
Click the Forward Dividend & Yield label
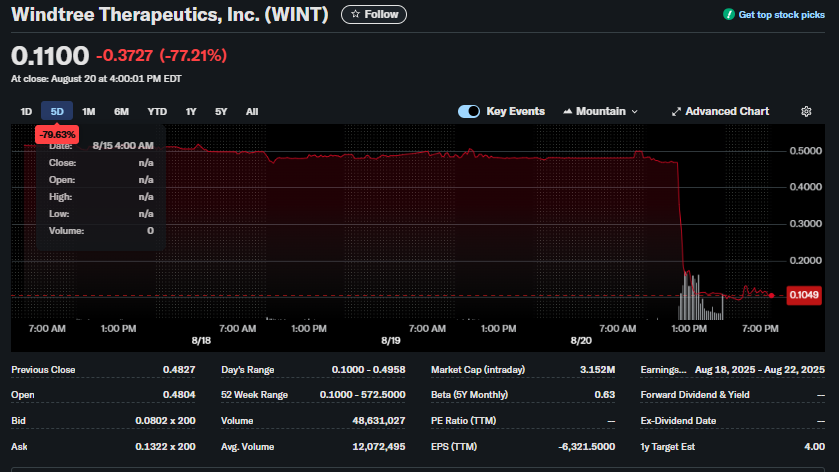click(x=695, y=395)
